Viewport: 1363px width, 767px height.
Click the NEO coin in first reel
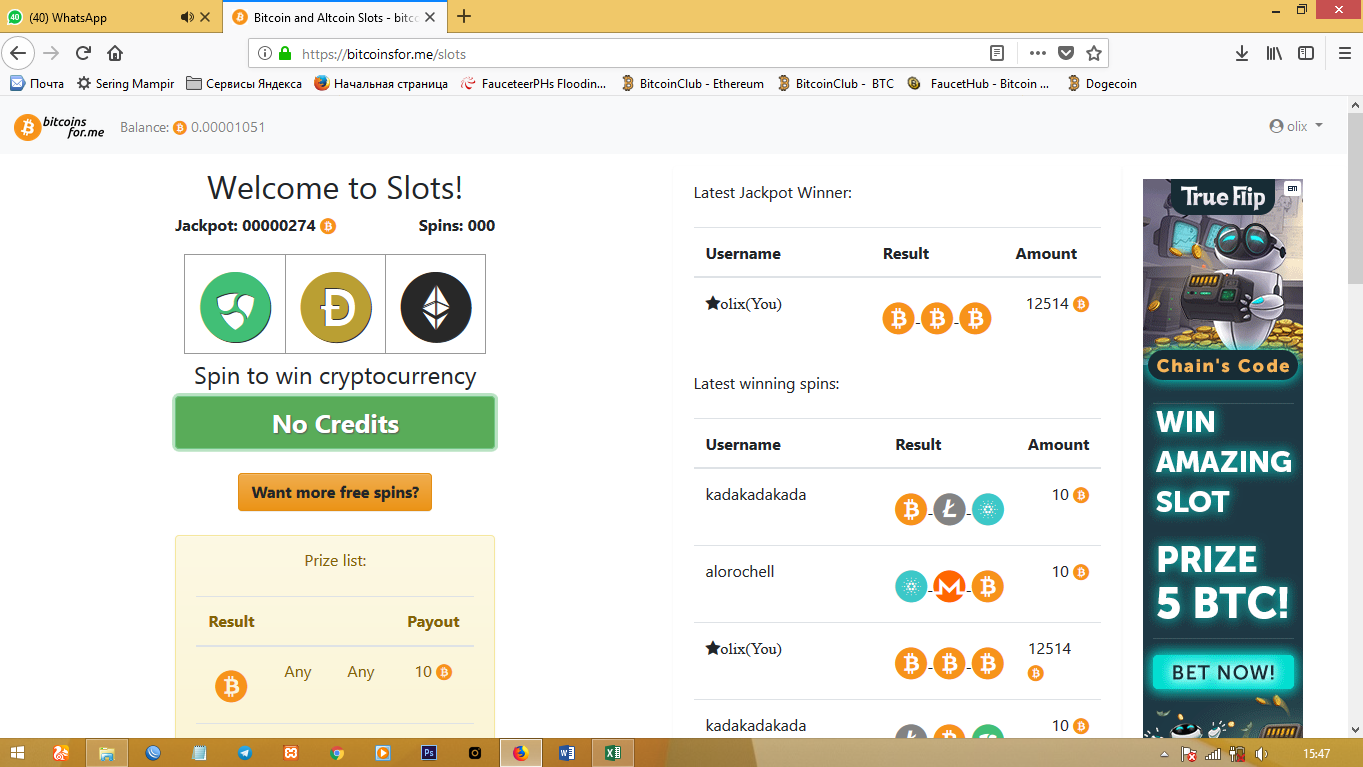coord(236,307)
